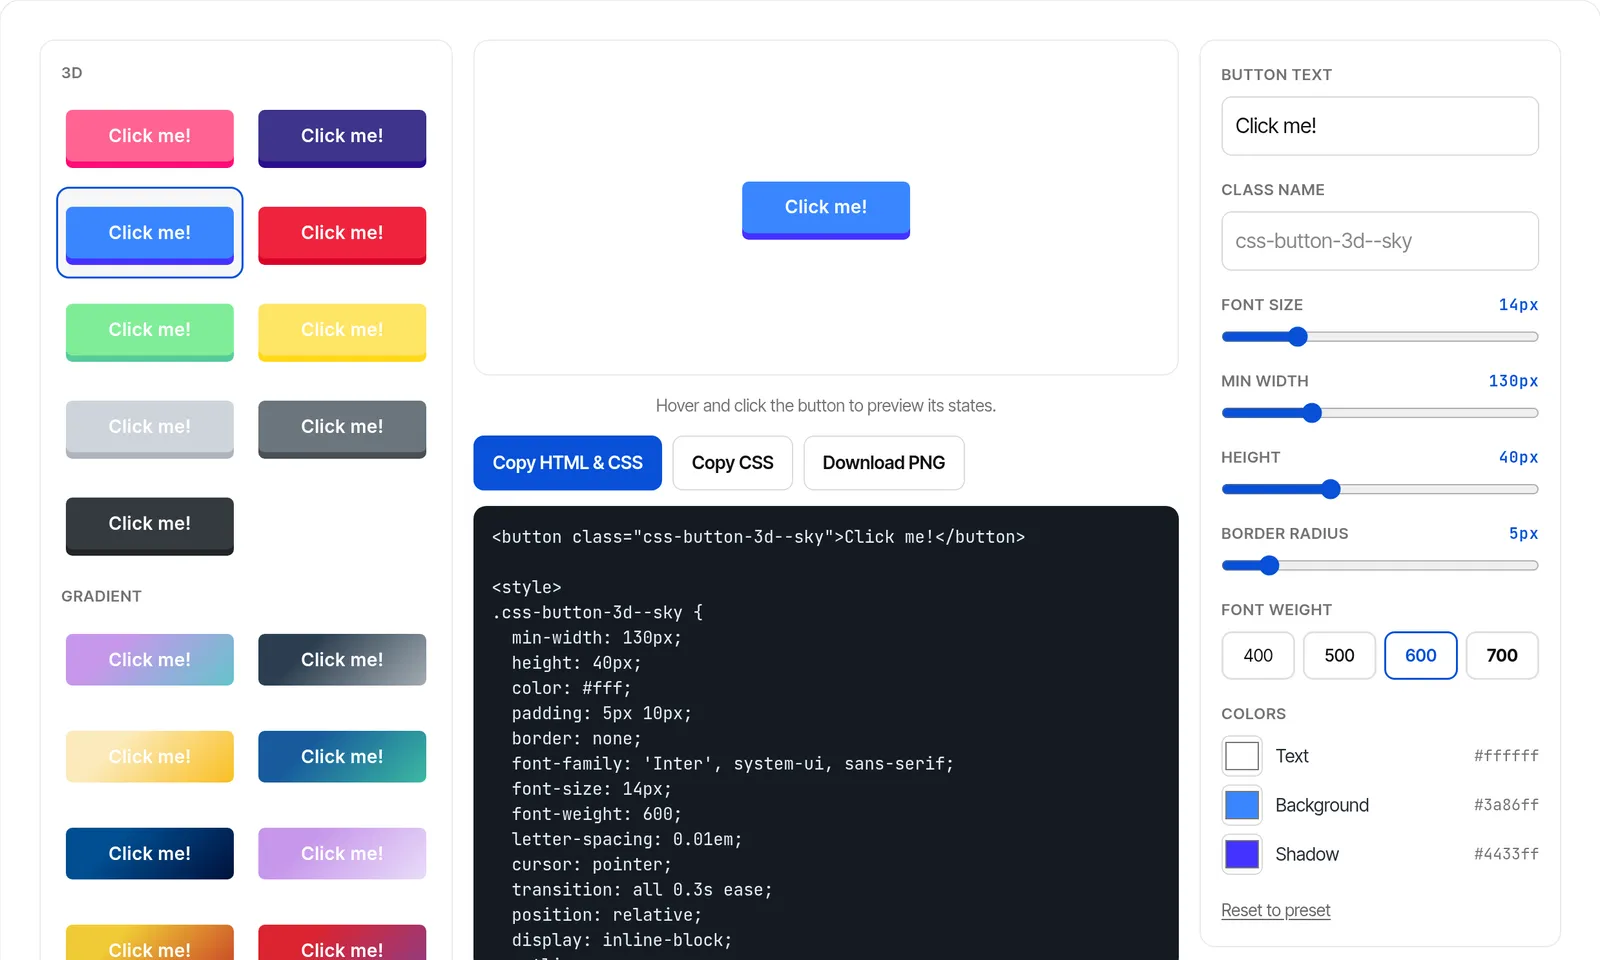Set font weight to 500
The height and width of the screenshot is (960, 1600).
coord(1339,656)
